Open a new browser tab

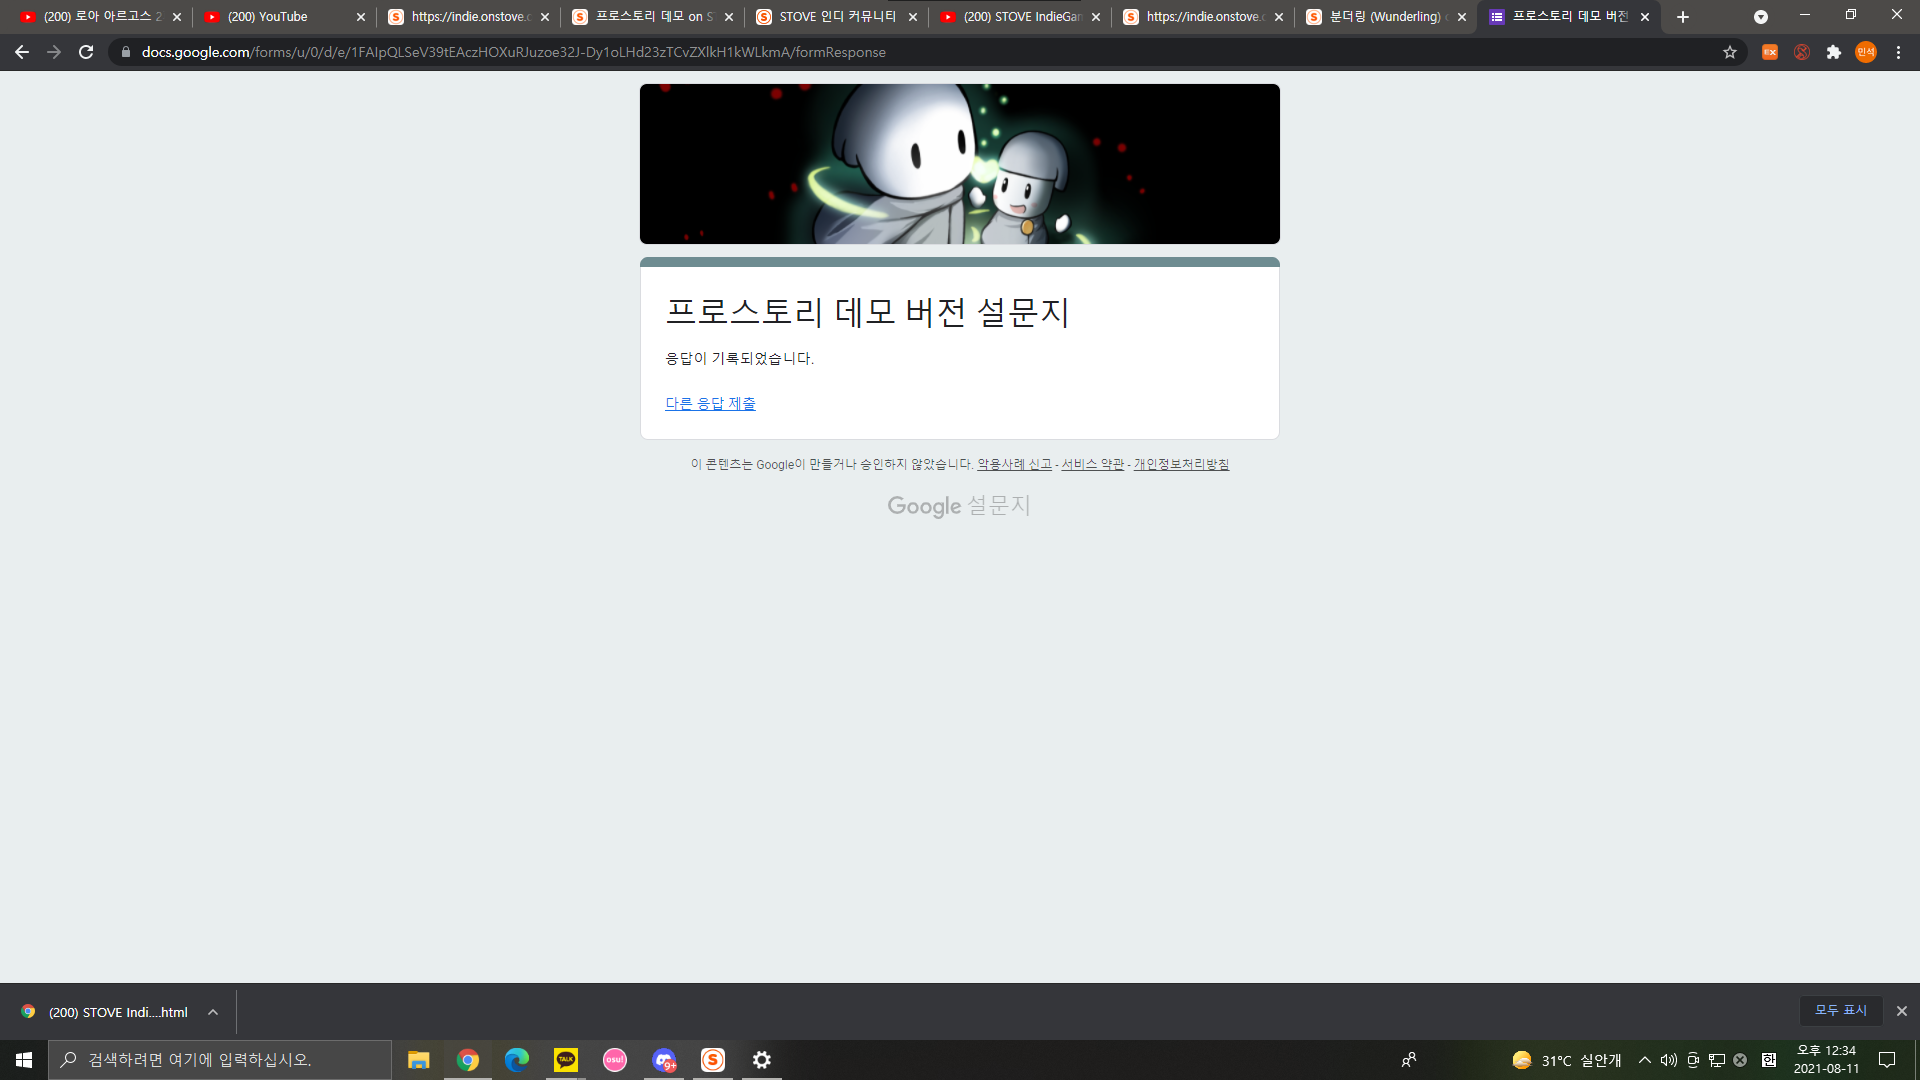(1683, 17)
